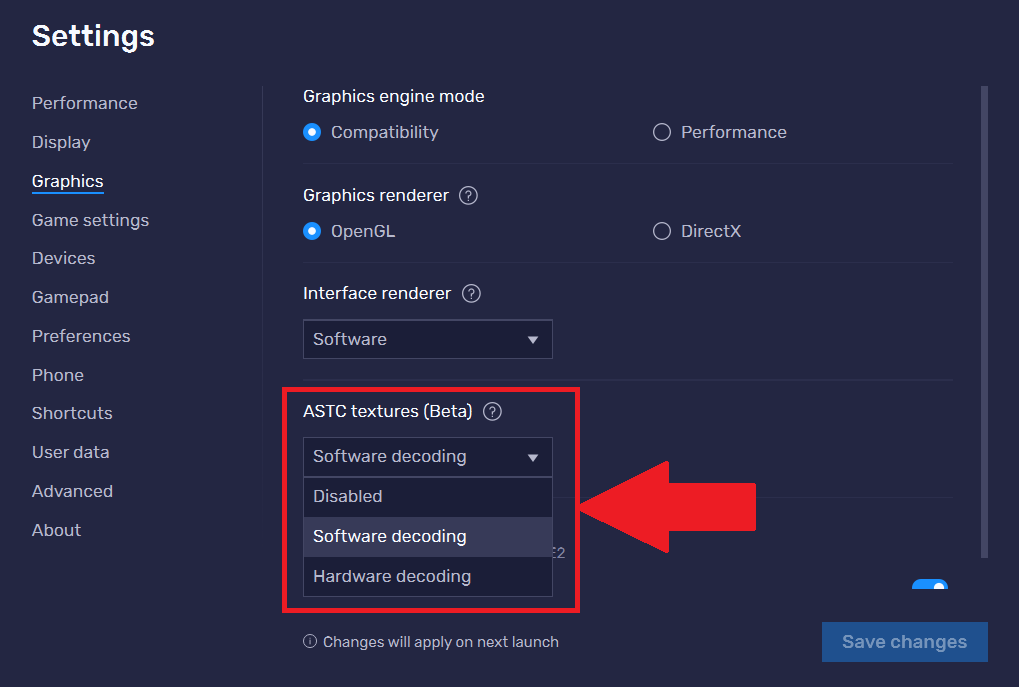Select the Performance graphics engine mode
This screenshot has width=1019, height=687.
coord(661,131)
